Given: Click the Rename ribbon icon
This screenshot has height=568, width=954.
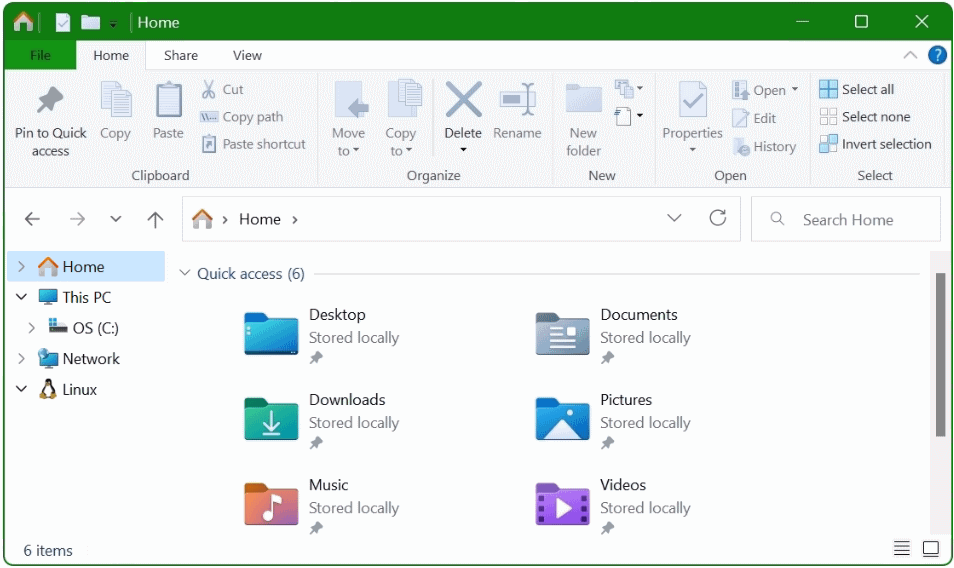Looking at the screenshot, I should pyautogui.click(x=517, y=99).
